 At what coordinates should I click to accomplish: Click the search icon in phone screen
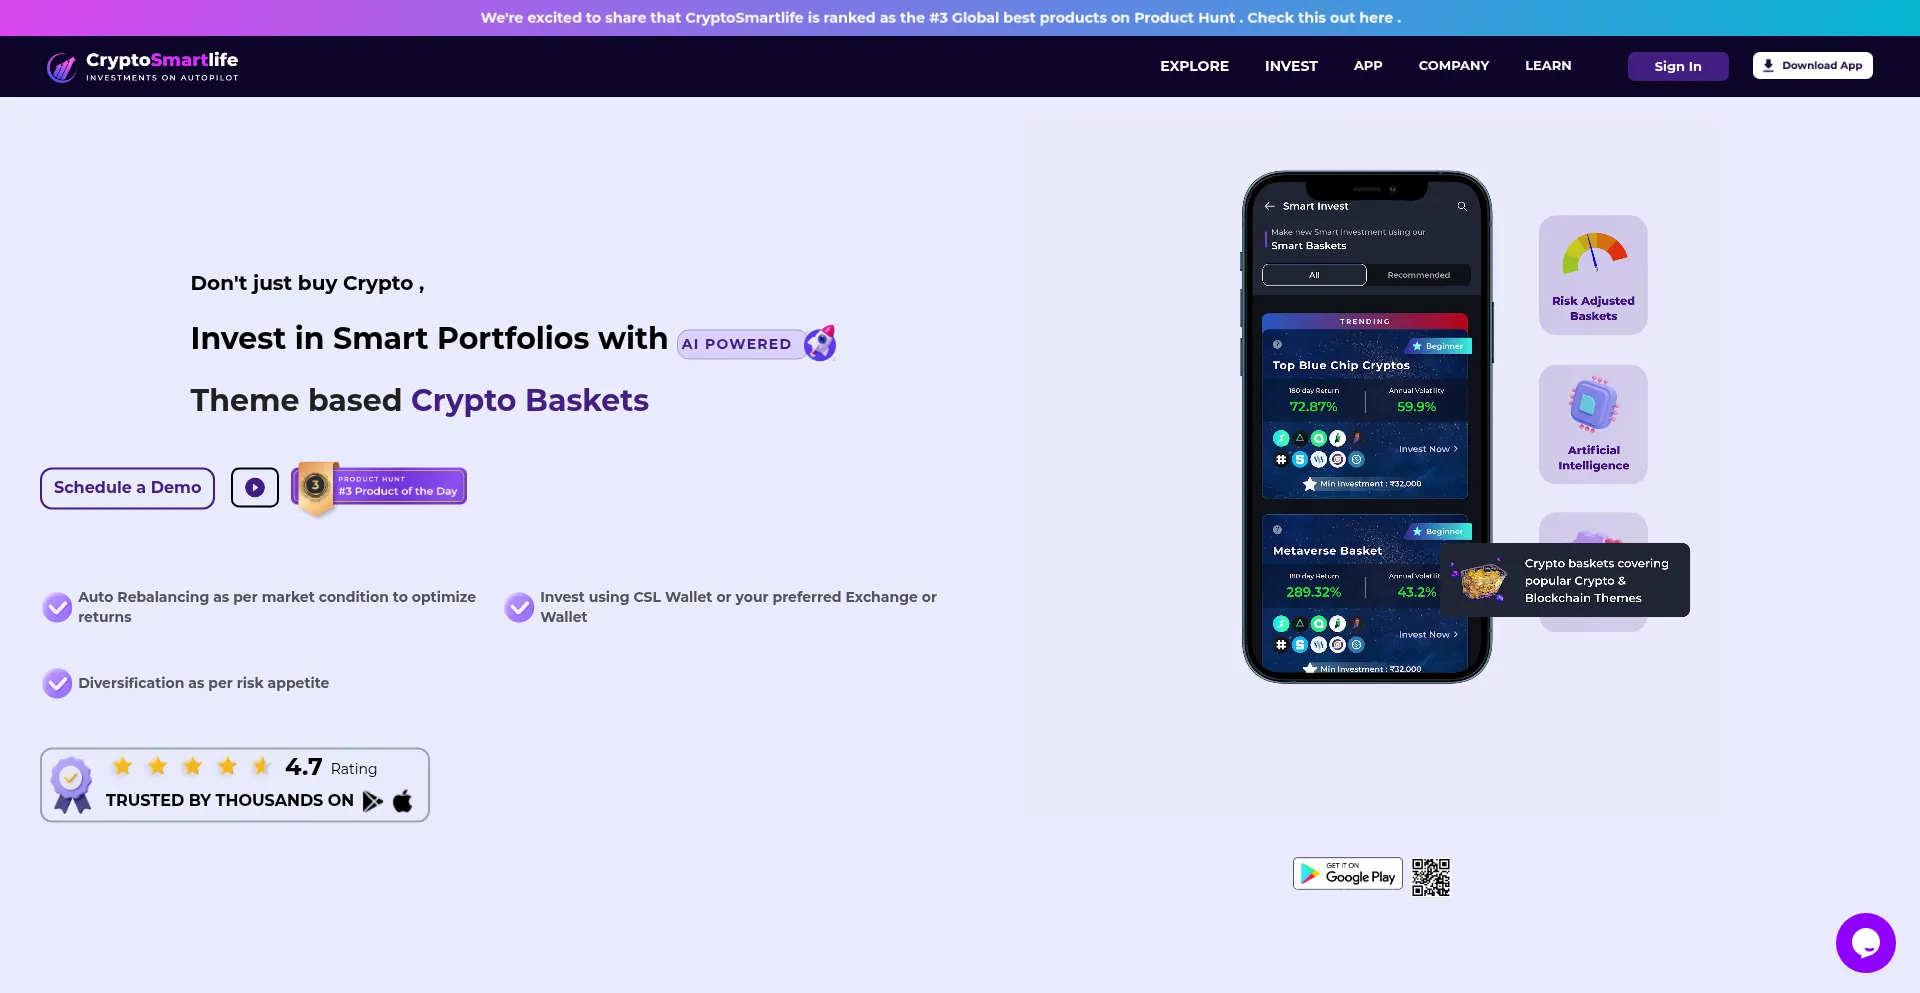pos(1462,206)
